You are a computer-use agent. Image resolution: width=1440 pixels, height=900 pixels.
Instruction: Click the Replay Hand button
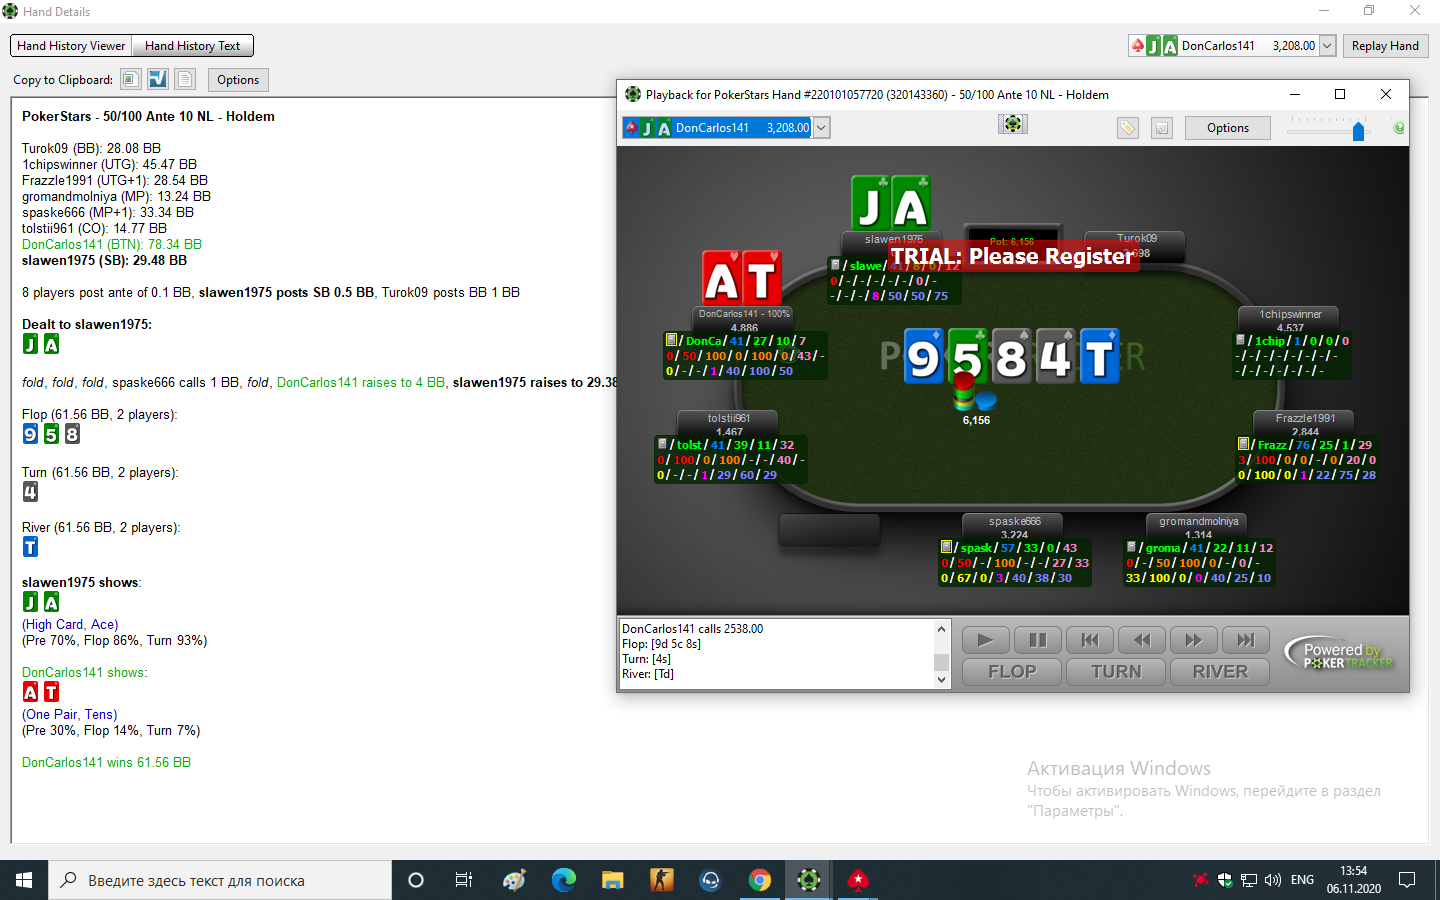pyautogui.click(x=1385, y=46)
